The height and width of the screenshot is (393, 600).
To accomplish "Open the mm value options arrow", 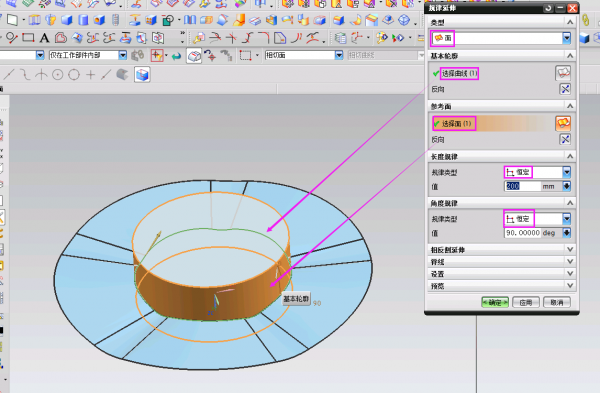I will [x=566, y=186].
